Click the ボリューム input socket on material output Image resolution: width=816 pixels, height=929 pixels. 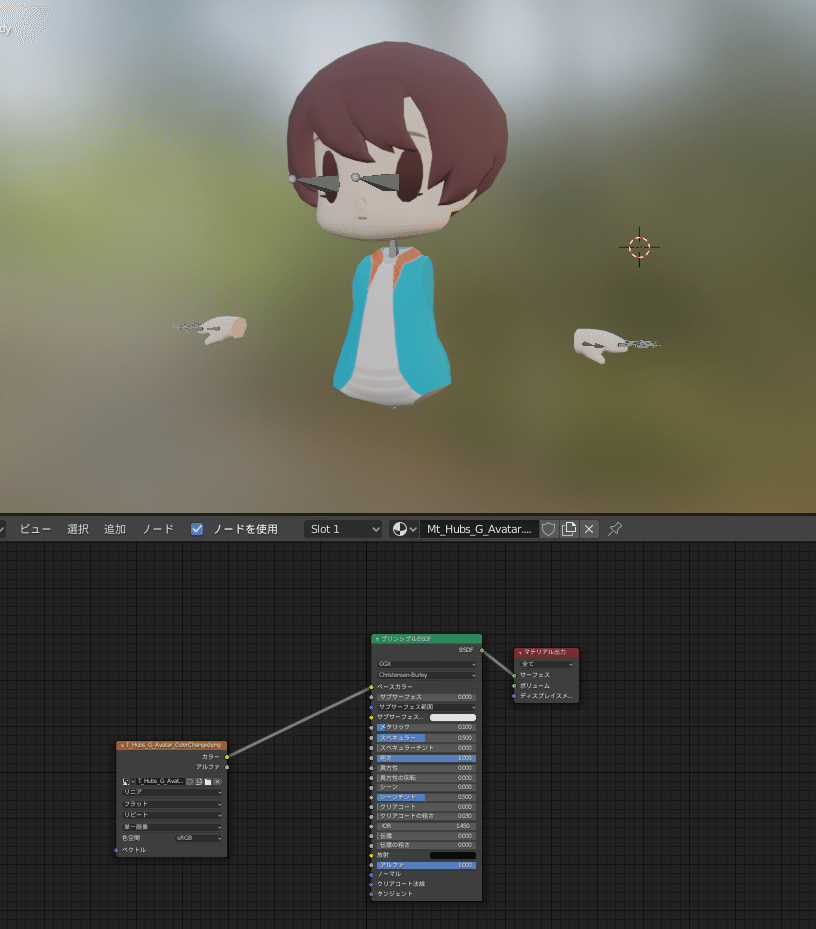pos(514,685)
